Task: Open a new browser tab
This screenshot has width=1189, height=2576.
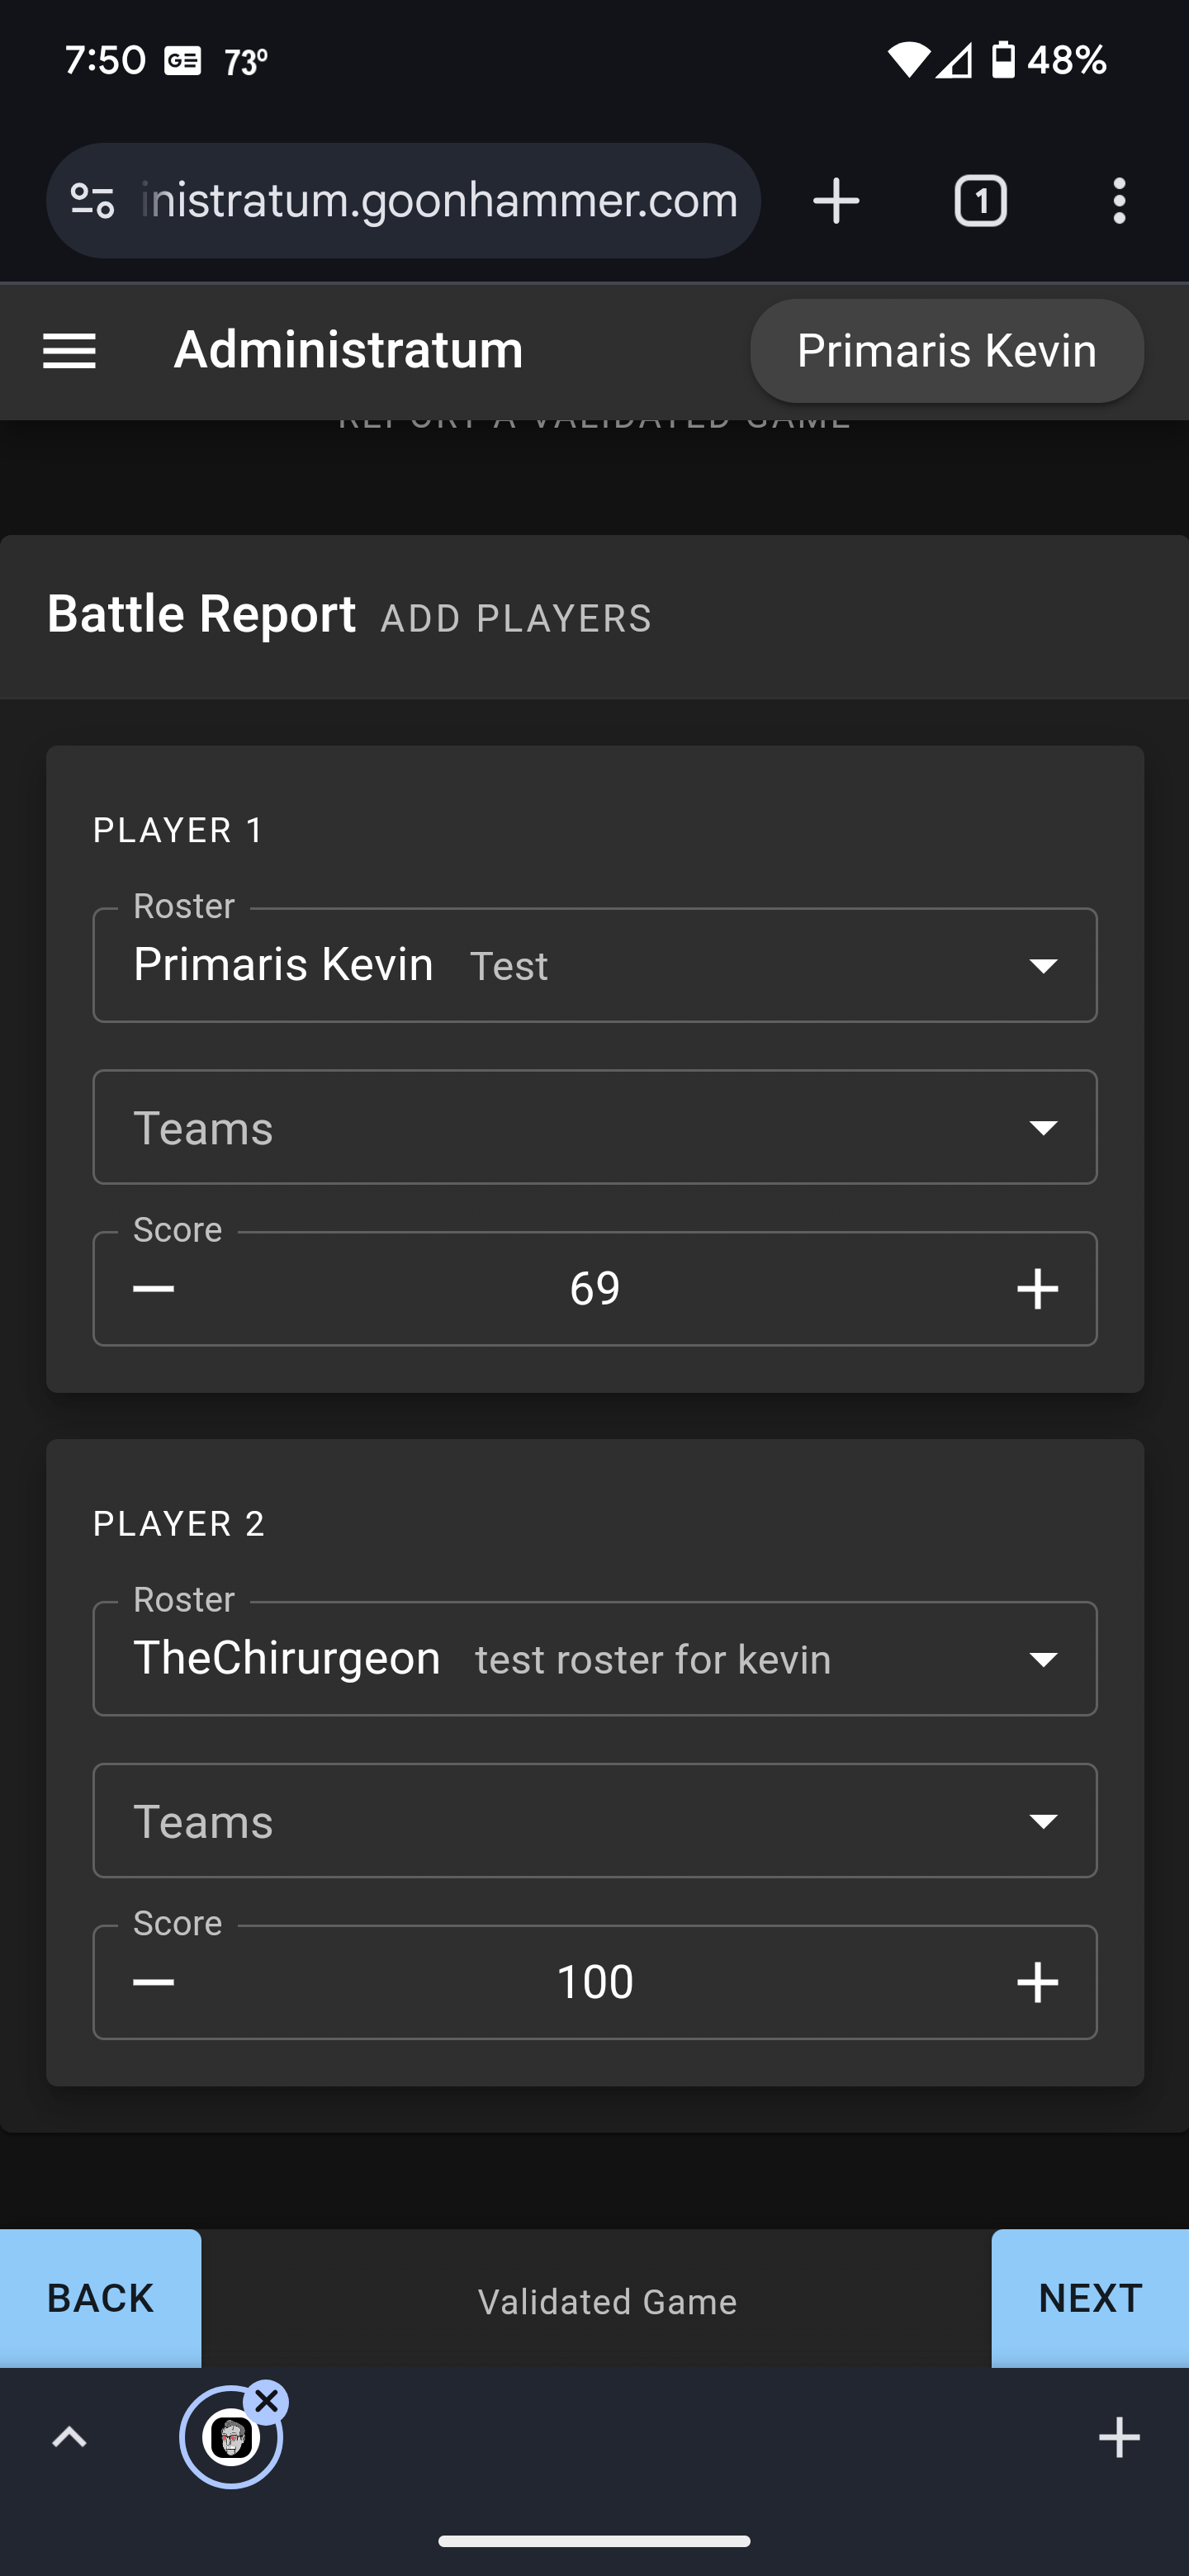Action: tap(836, 201)
